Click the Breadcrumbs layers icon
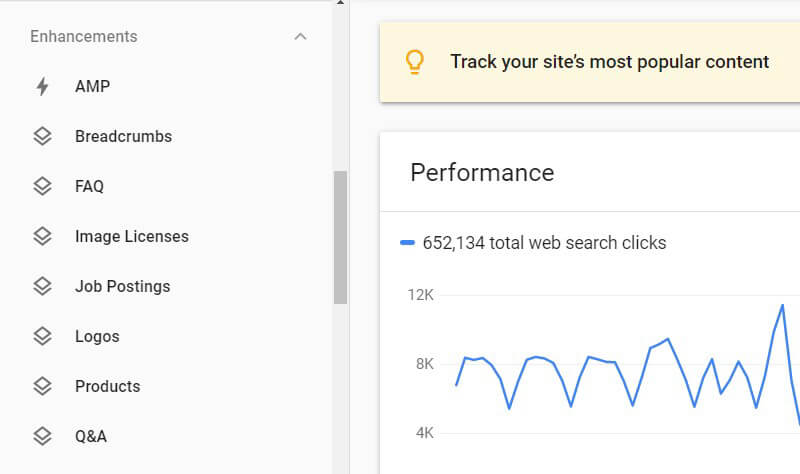The height and width of the screenshot is (474, 800). point(42,137)
